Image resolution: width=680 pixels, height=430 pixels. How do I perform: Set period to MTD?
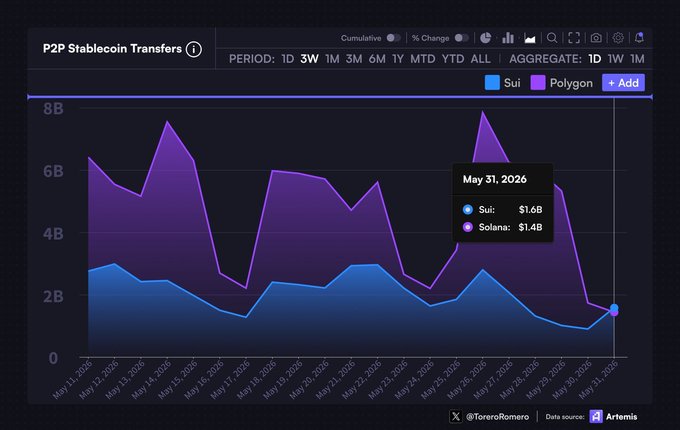(422, 59)
